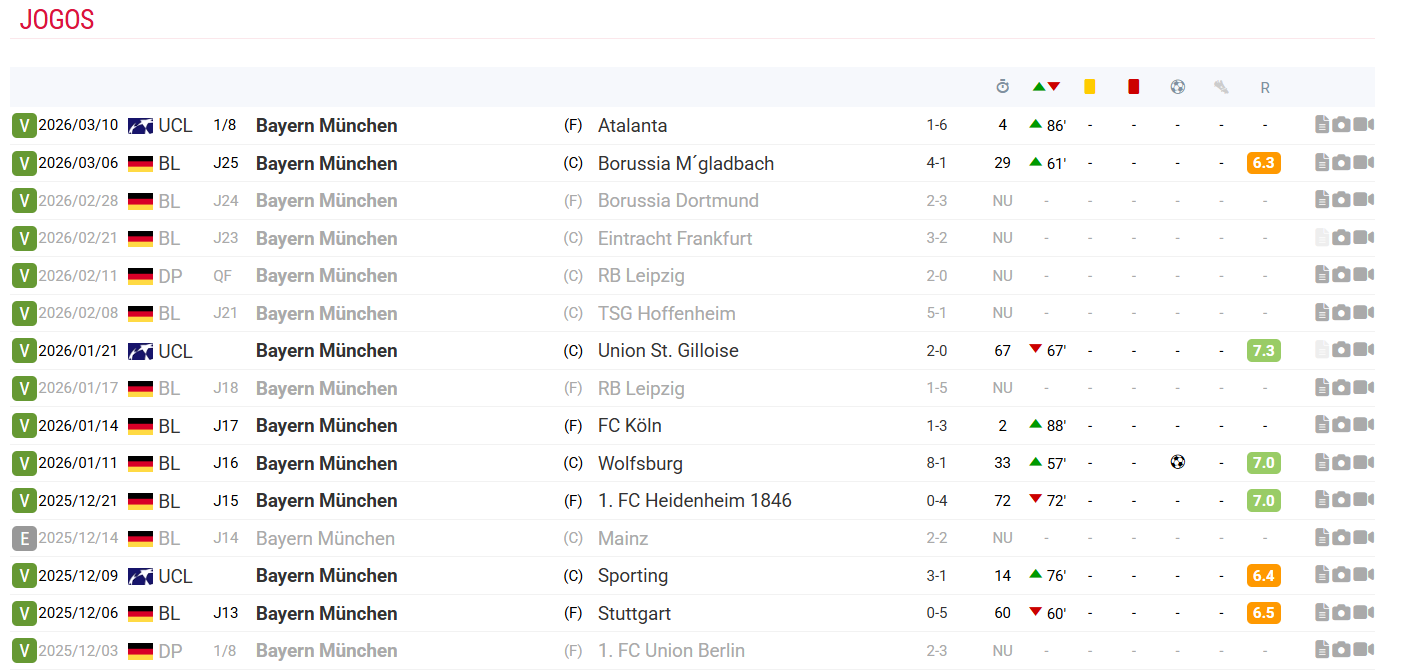
Task: Click the UCL competition label dated 2026/03/10
Action: pos(175,125)
